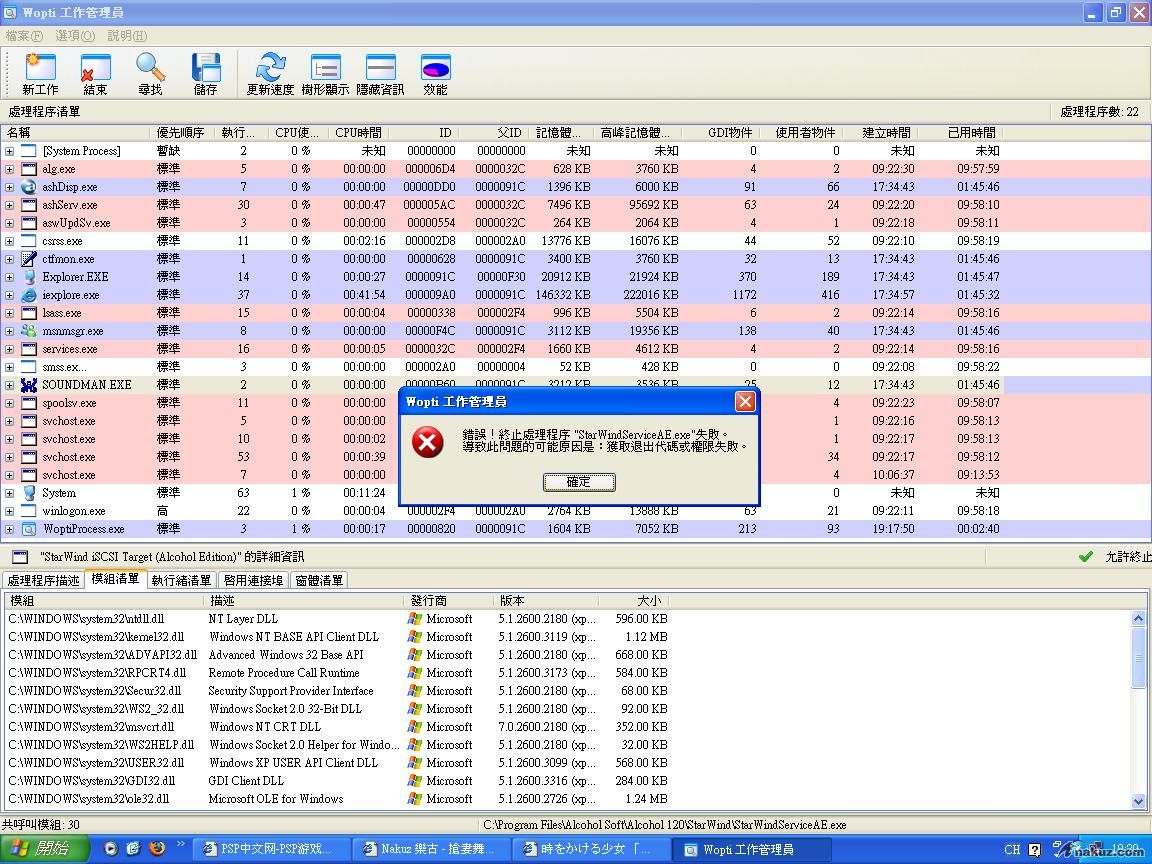Sort by 名稱 column header
Viewport: 1152px width, 864px height.
(76, 133)
